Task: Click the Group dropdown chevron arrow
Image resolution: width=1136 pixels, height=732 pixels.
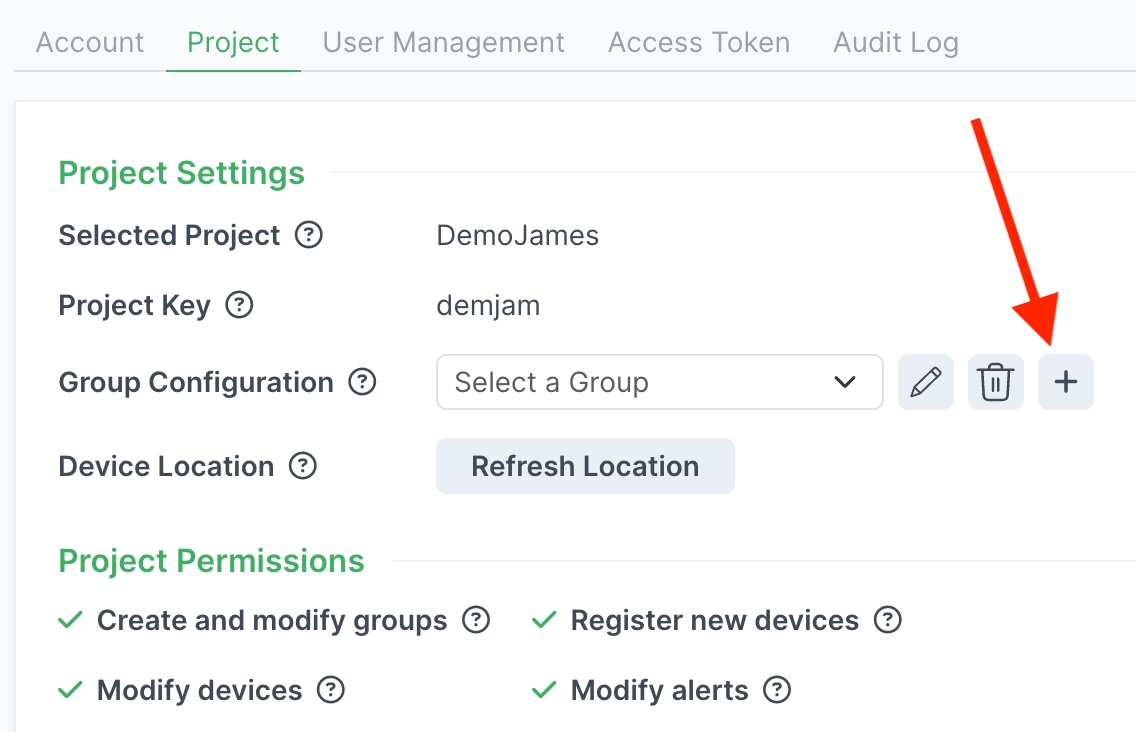Action: (845, 382)
